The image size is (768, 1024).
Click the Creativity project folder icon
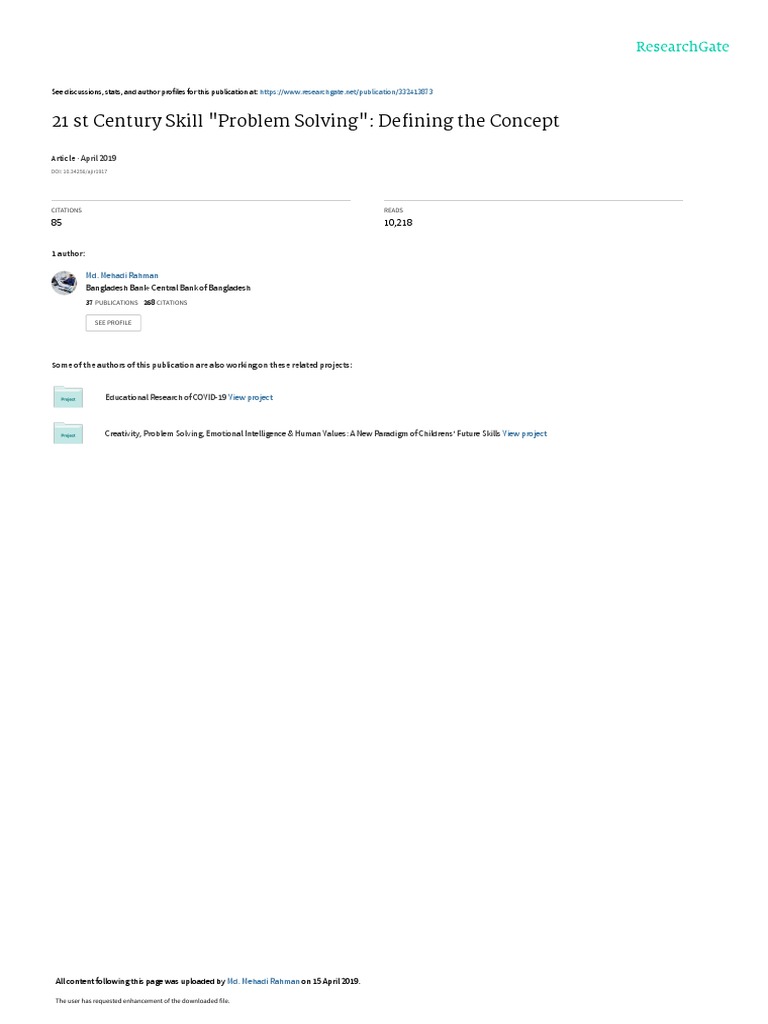coord(68,433)
